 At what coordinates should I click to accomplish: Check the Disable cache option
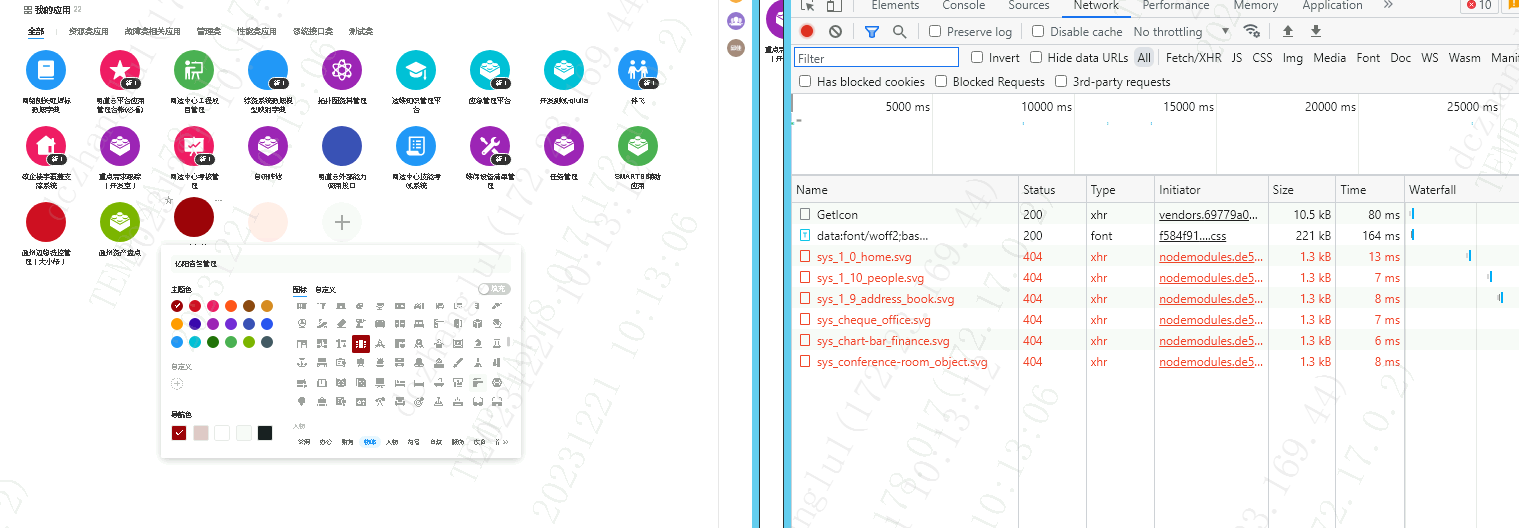pyautogui.click(x=1038, y=31)
